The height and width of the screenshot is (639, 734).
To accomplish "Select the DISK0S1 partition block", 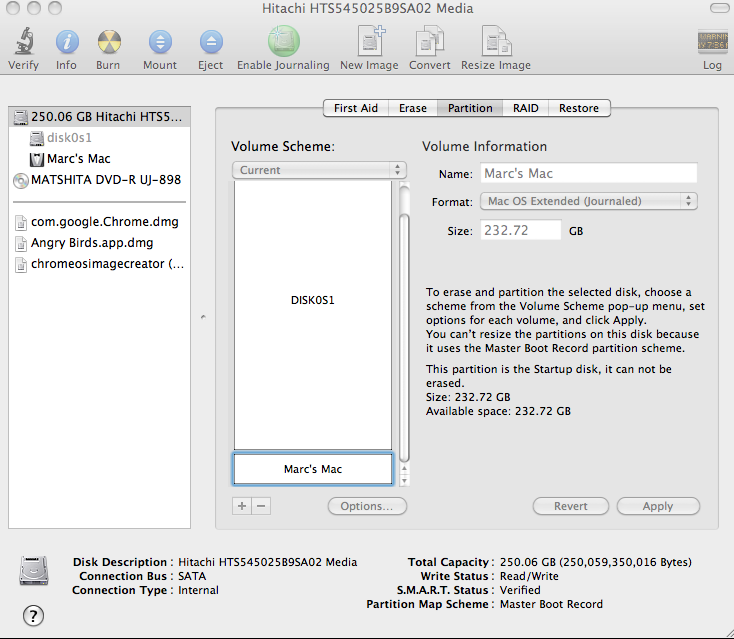I will [x=313, y=316].
